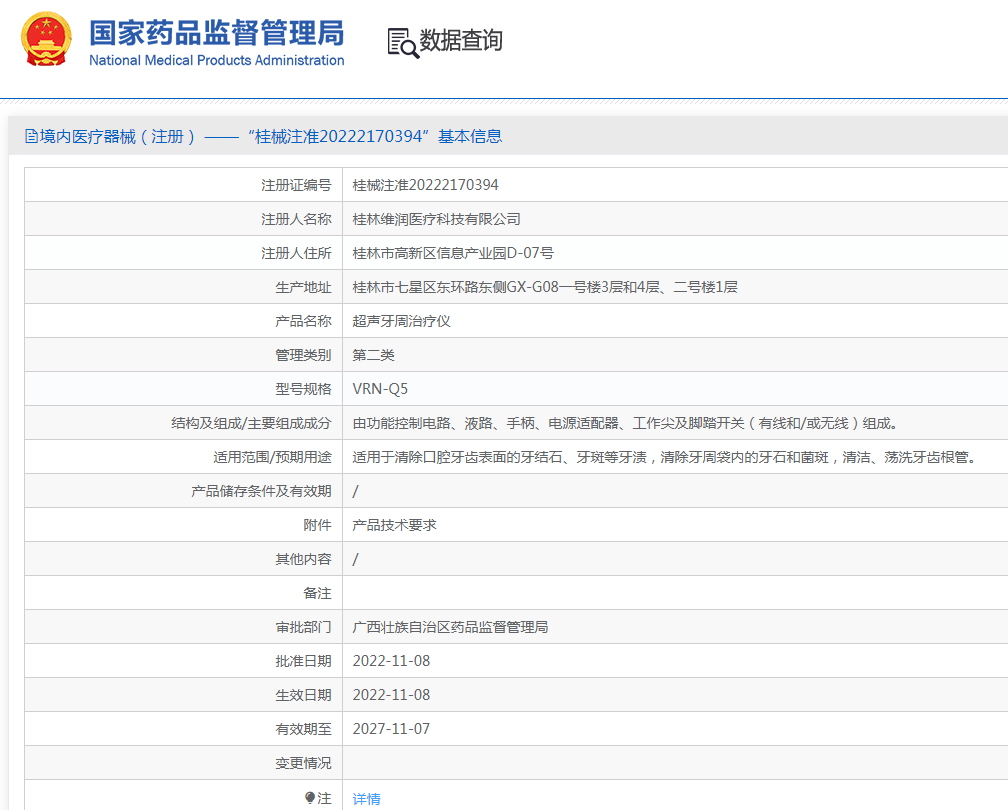Click the 管理类别 label

pyautogui.click(x=303, y=356)
